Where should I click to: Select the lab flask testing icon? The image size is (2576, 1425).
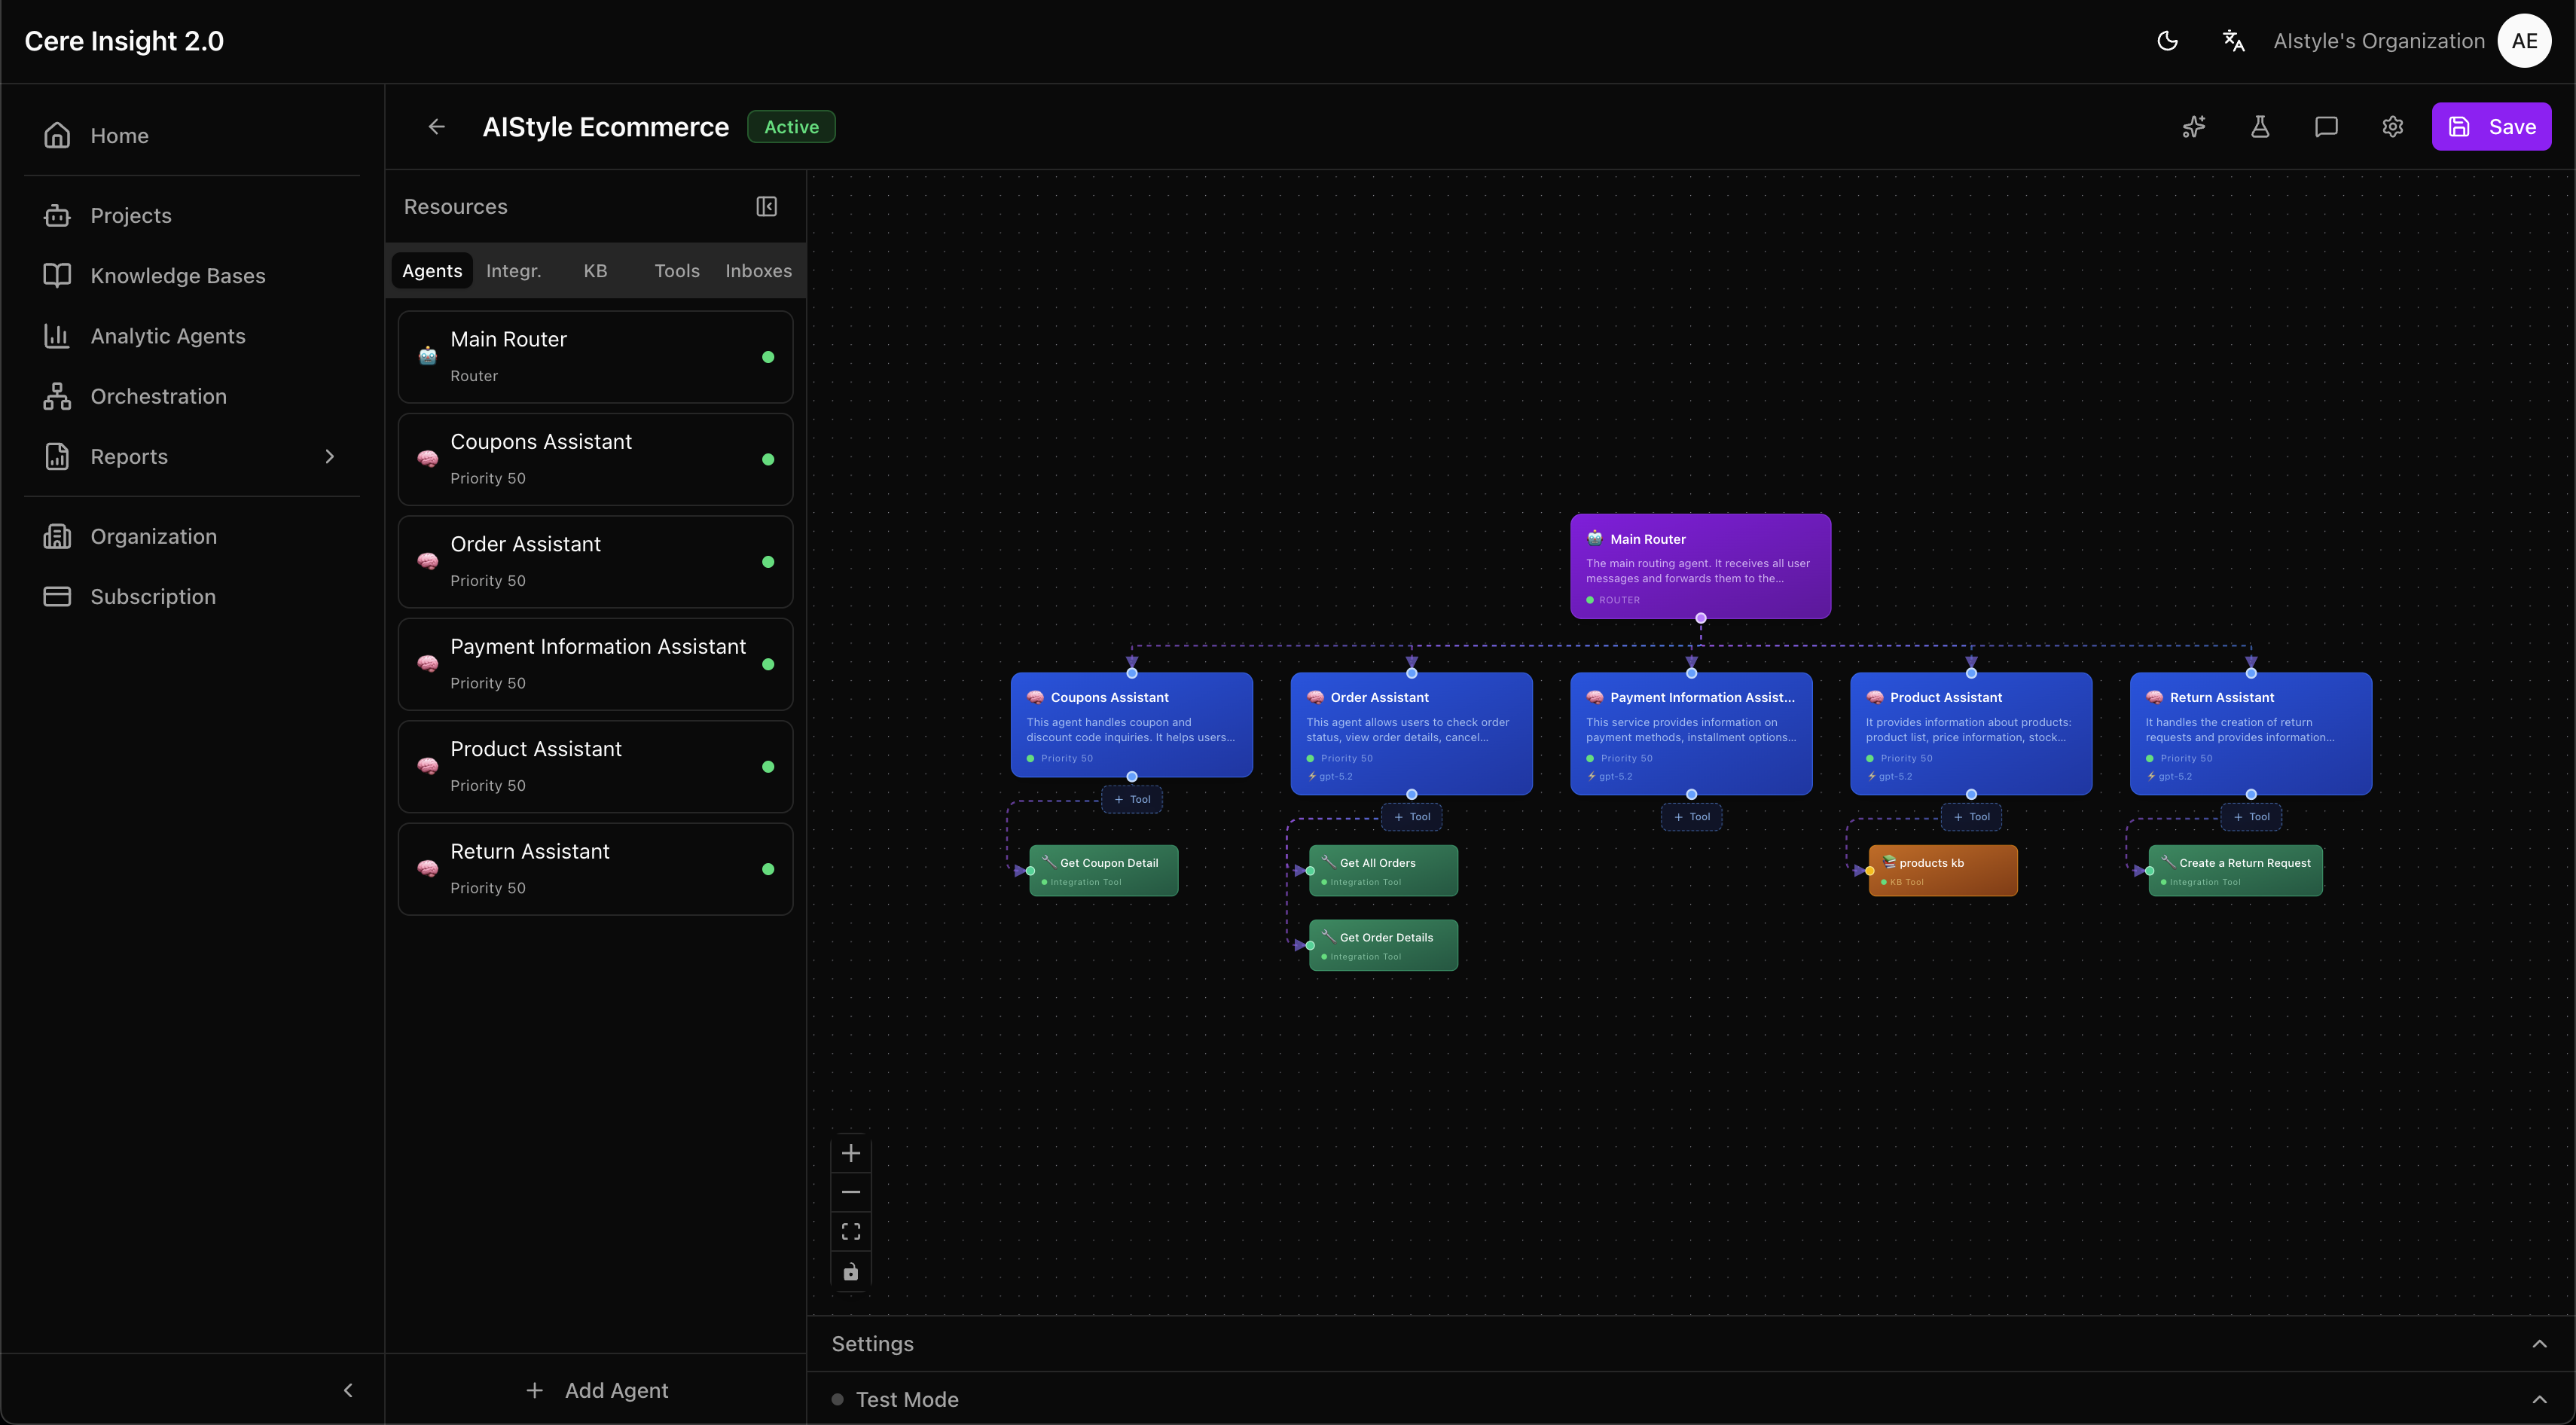[x=2260, y=126]
